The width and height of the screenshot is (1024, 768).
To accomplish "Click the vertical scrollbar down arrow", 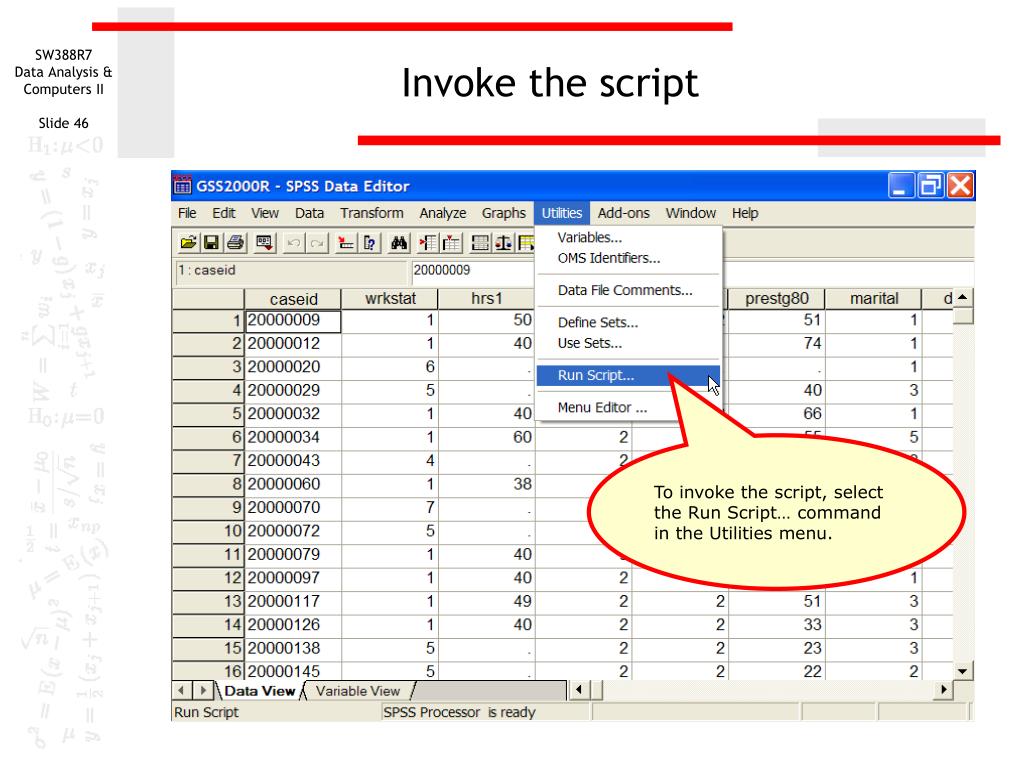I will (962, 671).
